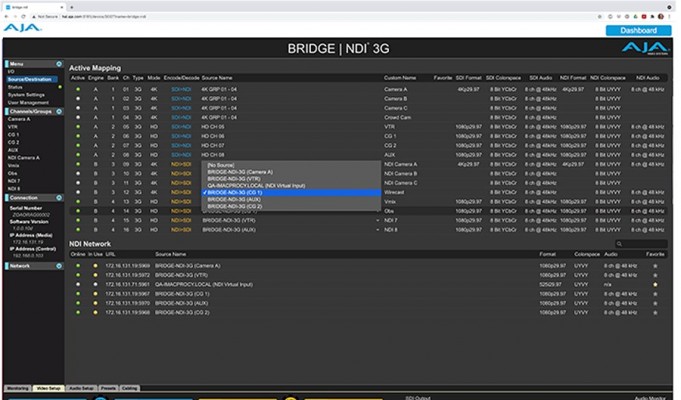This screenshot has height=400, width=681.
Task: Click the AJA logo in page header
Action: tap(23, 28)
